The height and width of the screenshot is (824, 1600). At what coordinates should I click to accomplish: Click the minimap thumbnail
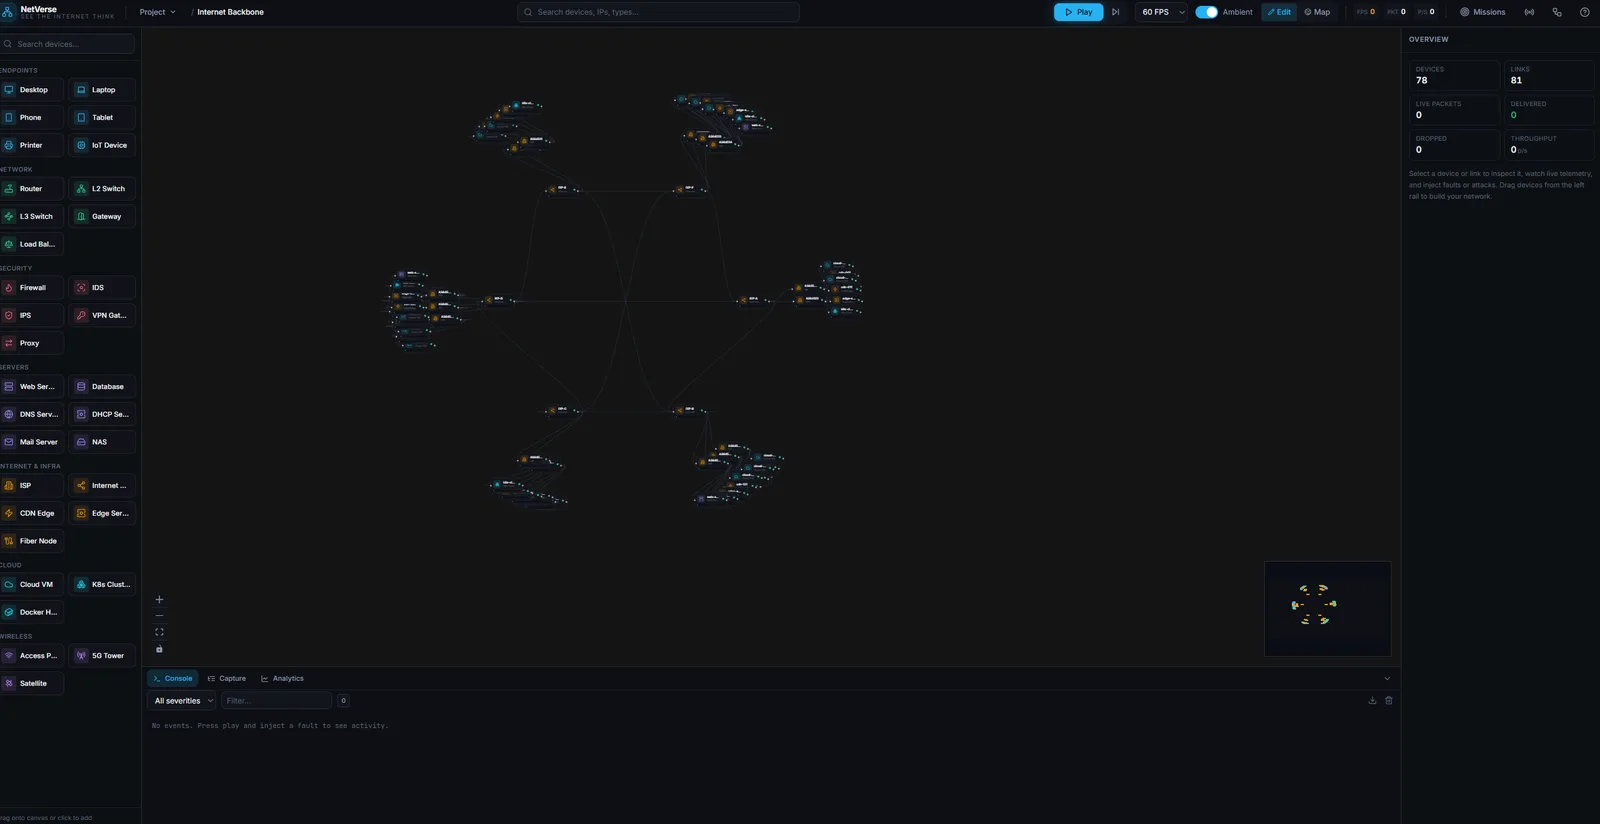[1328, 609]
